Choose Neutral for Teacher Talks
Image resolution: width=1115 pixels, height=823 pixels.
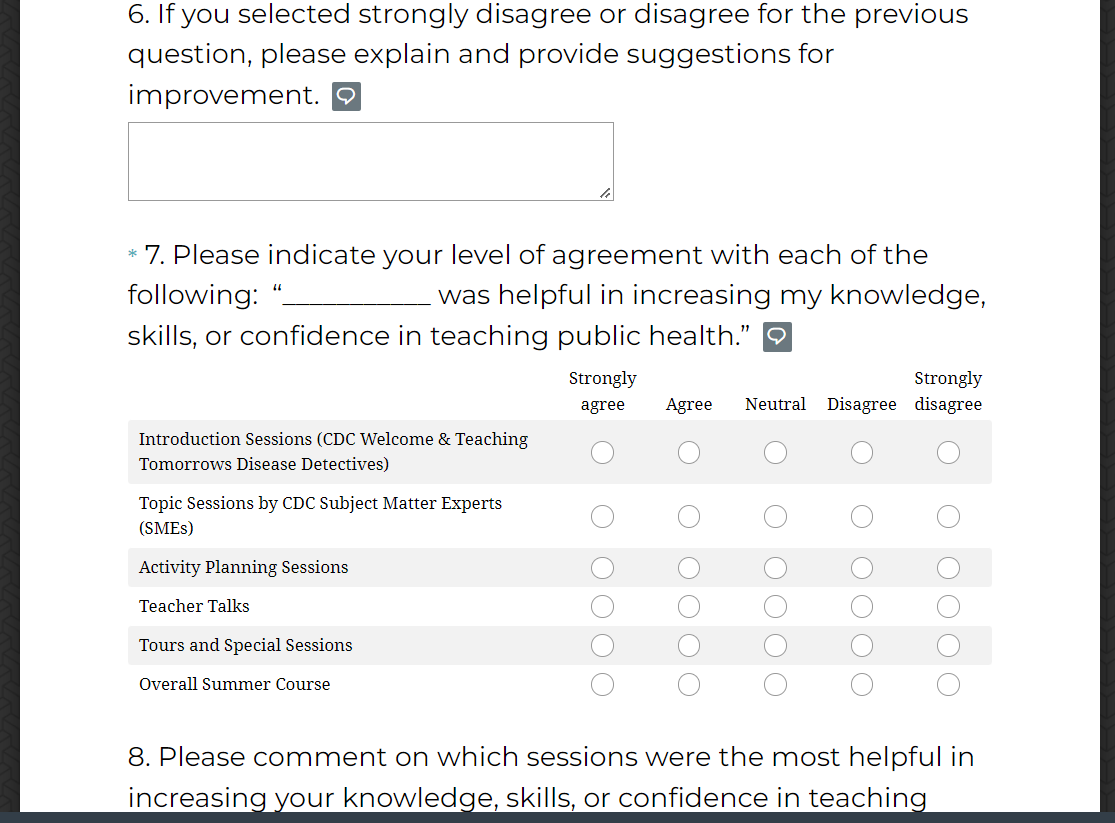click(775, 607)
